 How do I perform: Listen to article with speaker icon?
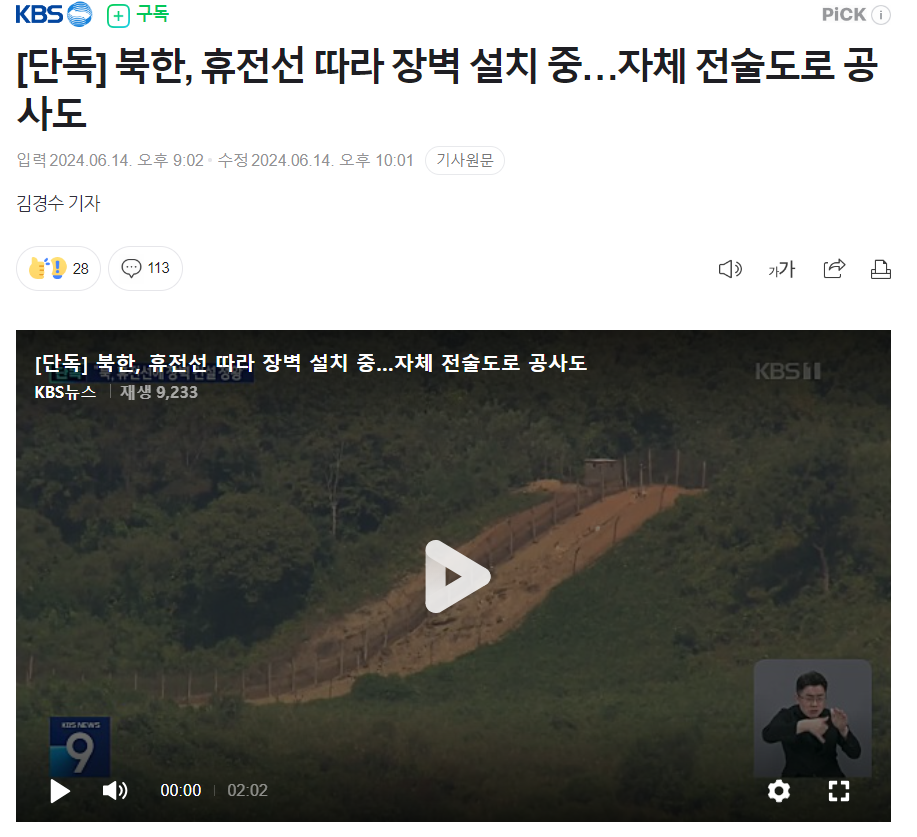point(730,269)
